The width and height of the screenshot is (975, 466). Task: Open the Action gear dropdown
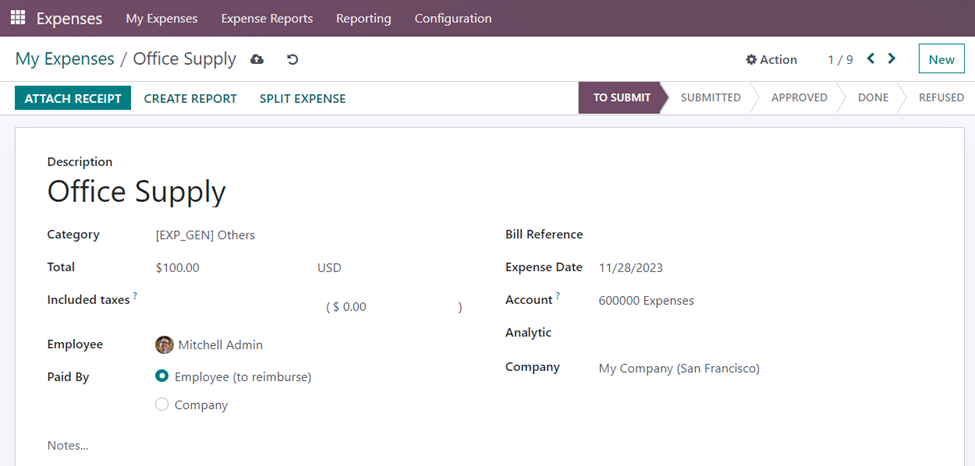pos(771,60)
